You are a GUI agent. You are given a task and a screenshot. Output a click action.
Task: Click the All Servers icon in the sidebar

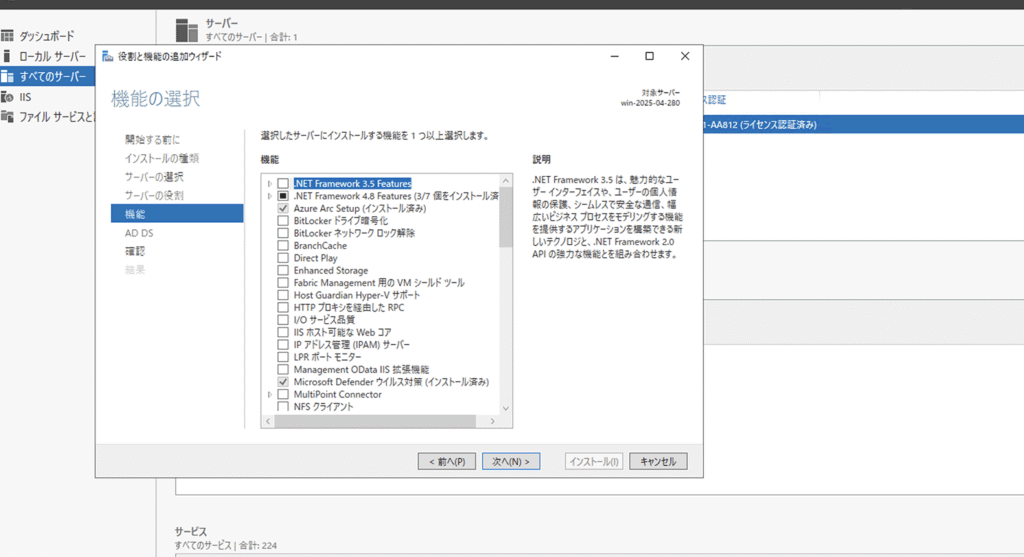[7, 76]
